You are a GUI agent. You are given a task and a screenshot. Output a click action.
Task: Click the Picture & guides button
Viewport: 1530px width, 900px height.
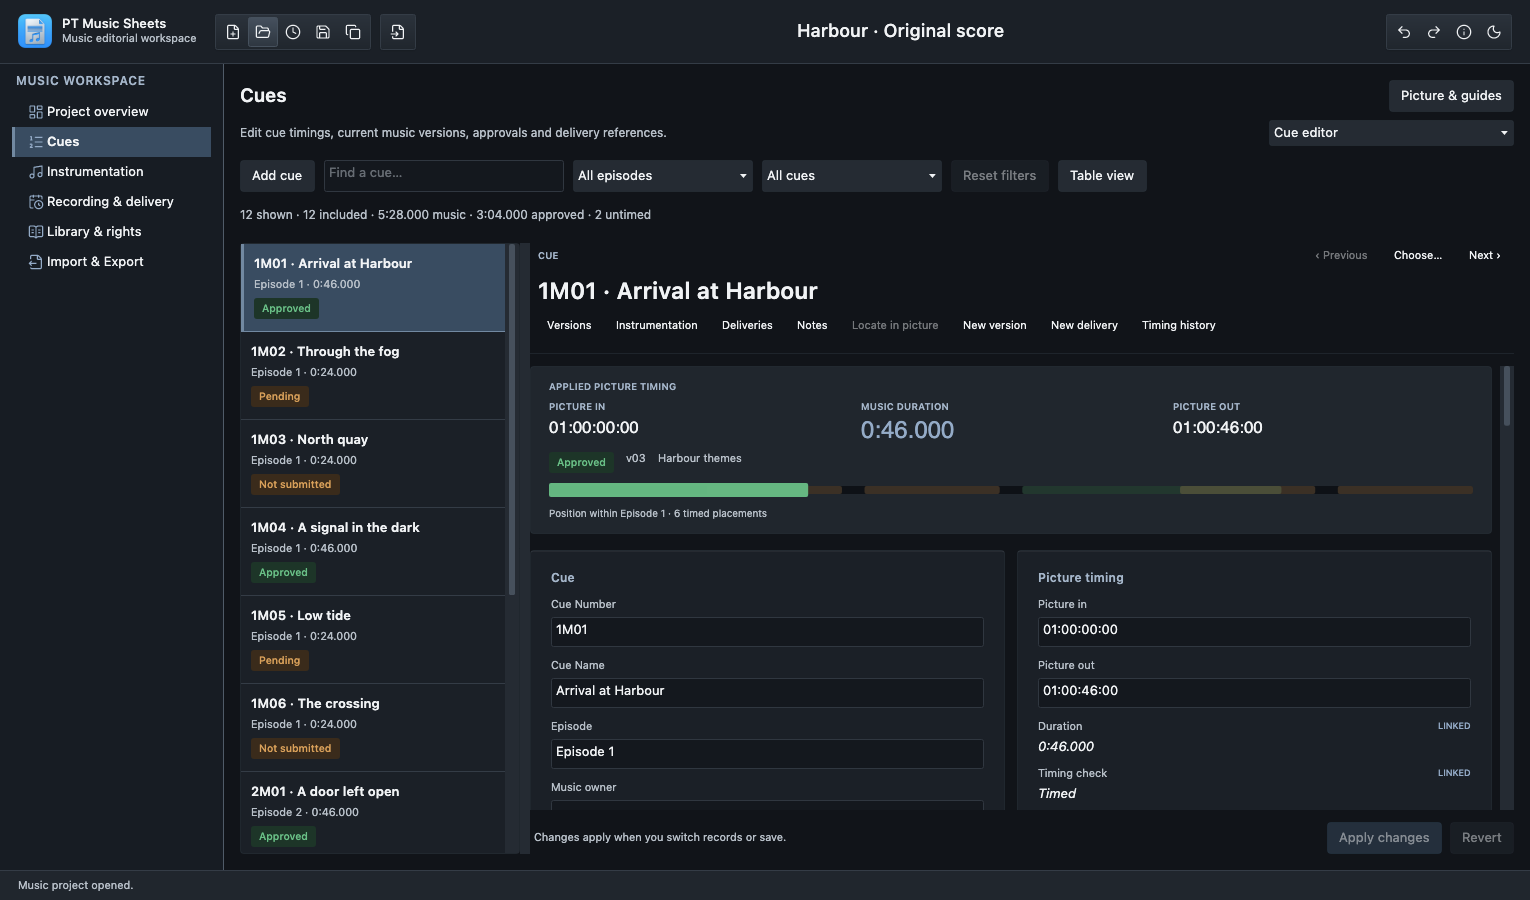[x=1451, y=96]
